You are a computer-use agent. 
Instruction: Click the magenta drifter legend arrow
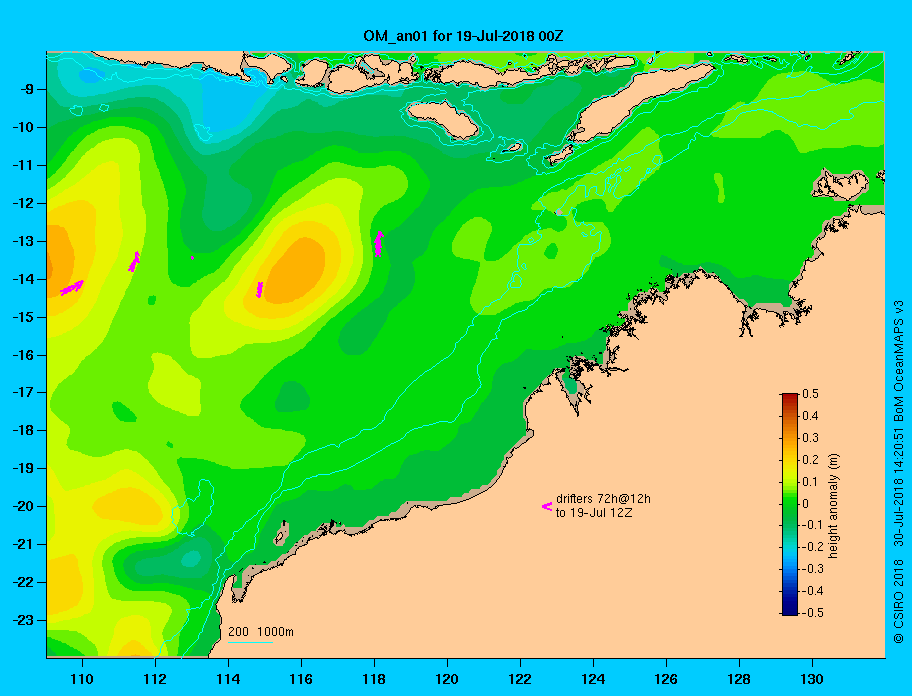pos(547,506)
